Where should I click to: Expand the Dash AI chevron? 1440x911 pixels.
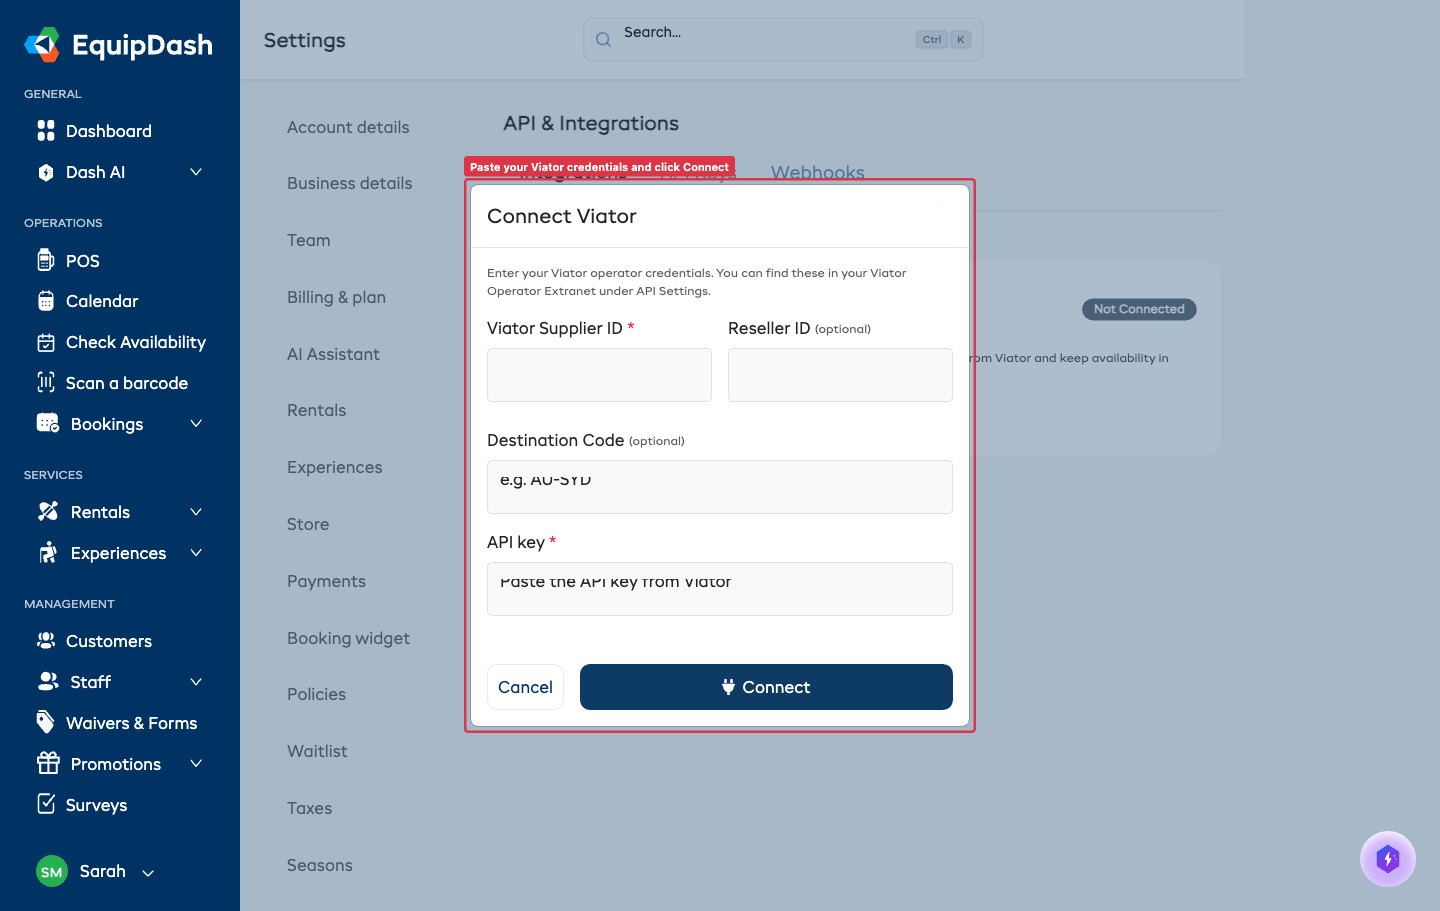tap(196, 172)
